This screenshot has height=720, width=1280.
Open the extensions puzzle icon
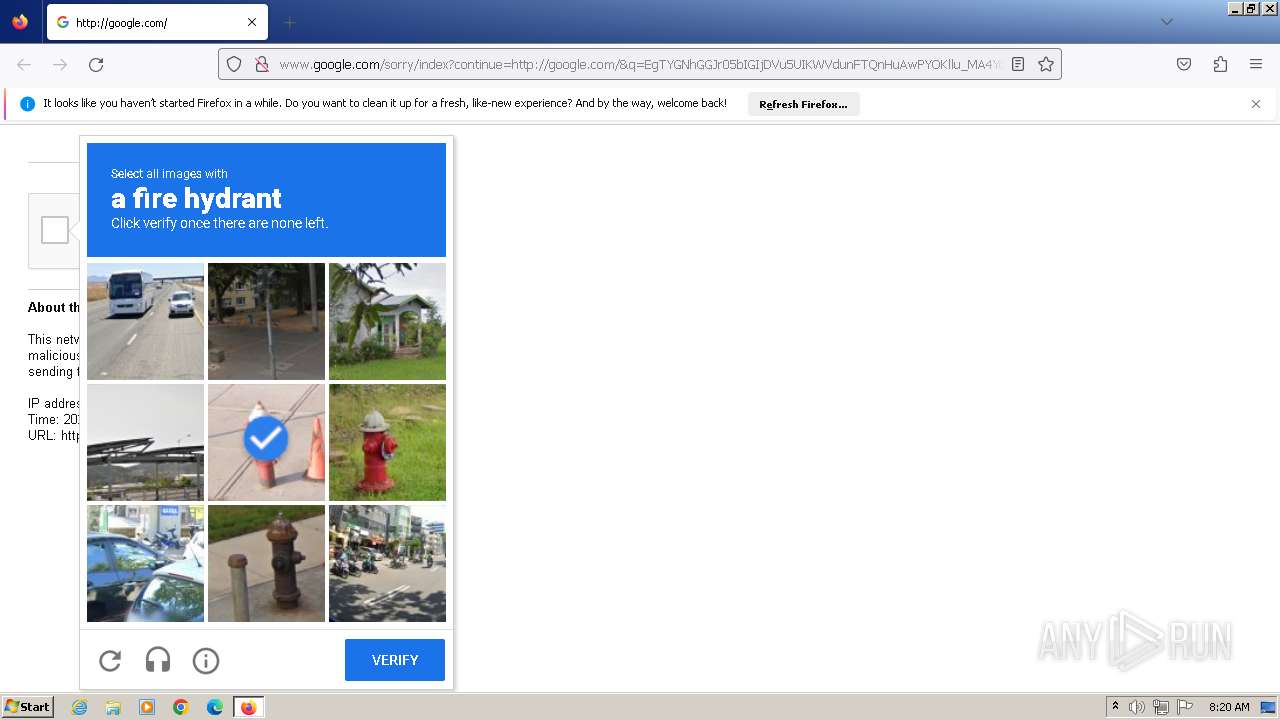1220,64
